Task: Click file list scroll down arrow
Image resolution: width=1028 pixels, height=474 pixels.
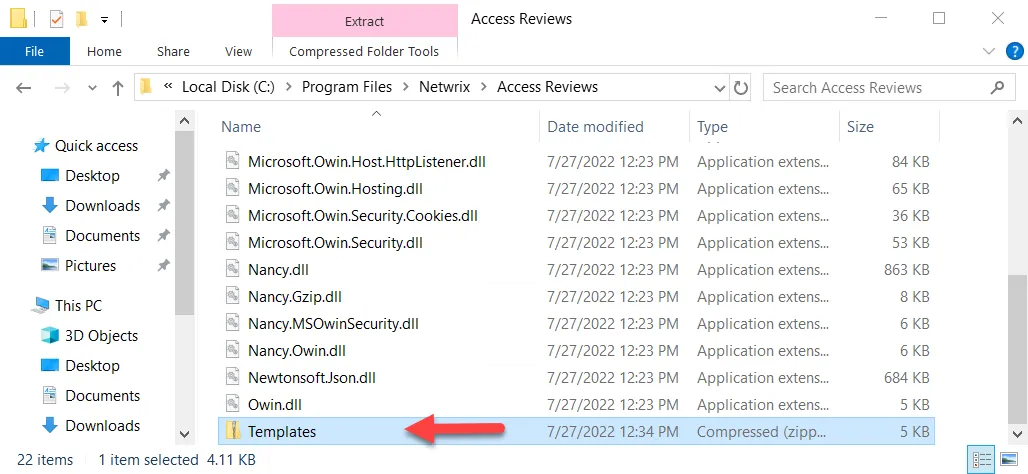Action: [1018, 434]
